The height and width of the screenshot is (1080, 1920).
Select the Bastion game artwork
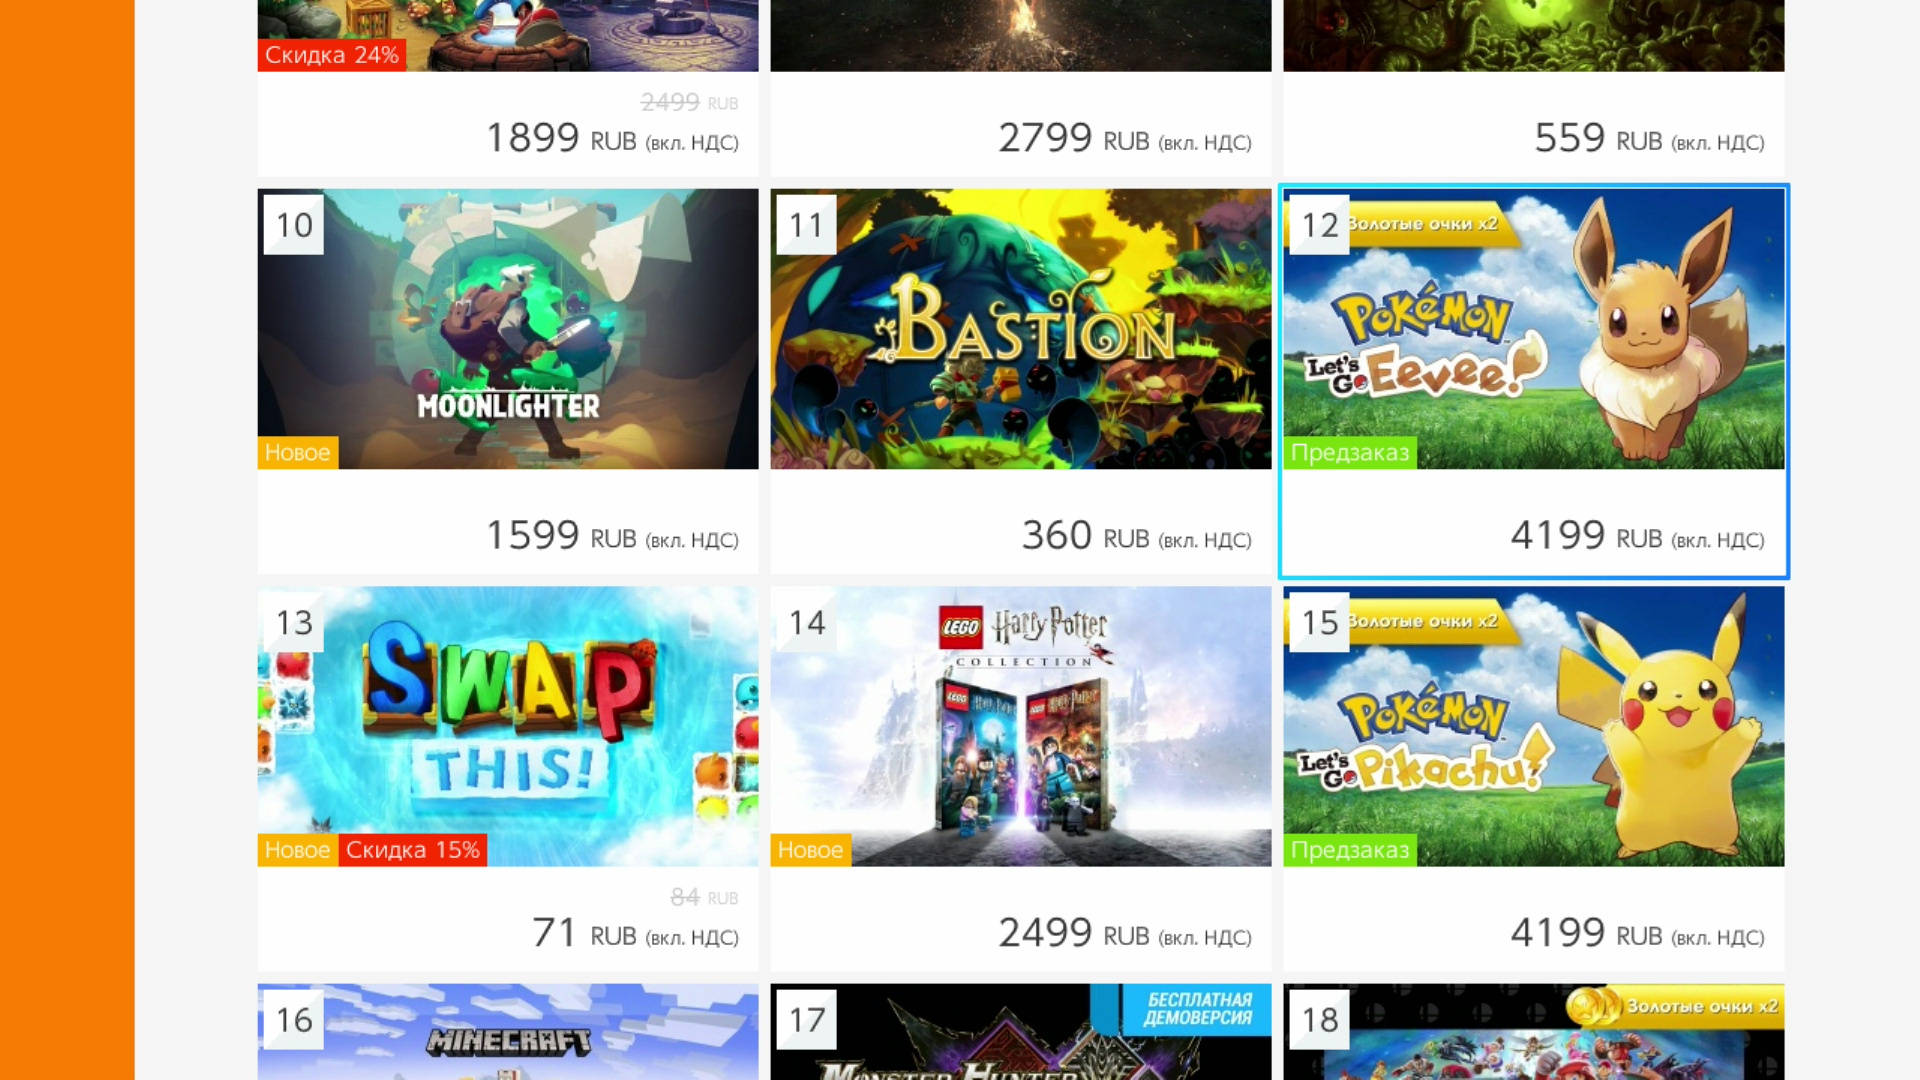pos(1021,329)
